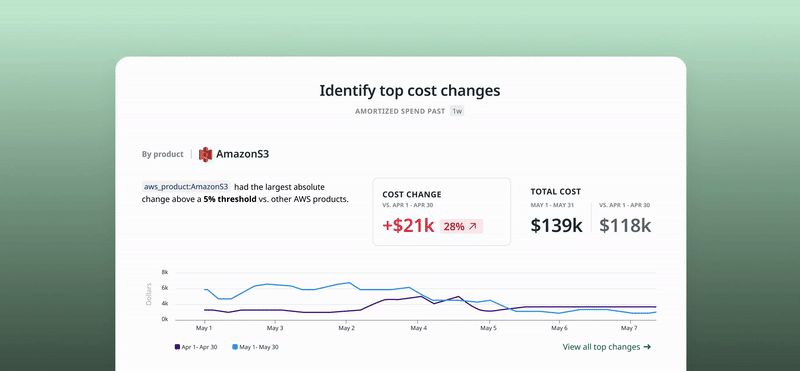
Task: Click the Identify top cost changes title
Action: [x=410, y=91]
